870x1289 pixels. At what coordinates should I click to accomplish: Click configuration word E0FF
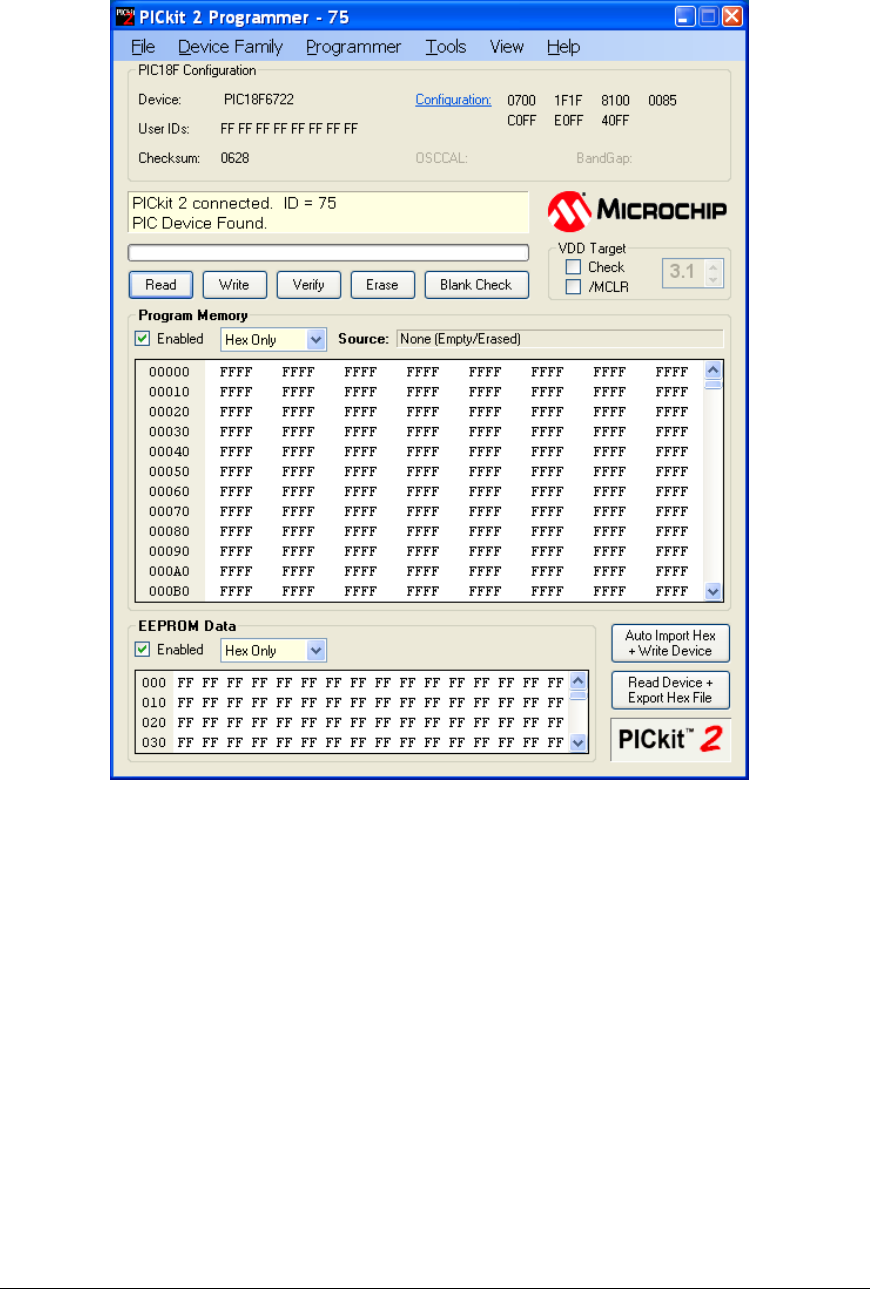pyautogui.click(x=569, y=120)
